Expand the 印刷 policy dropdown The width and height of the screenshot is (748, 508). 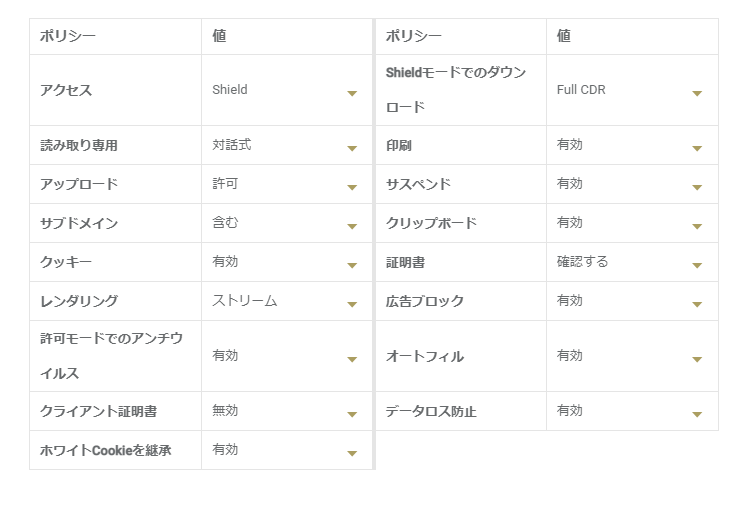click(x=697, y=148)
